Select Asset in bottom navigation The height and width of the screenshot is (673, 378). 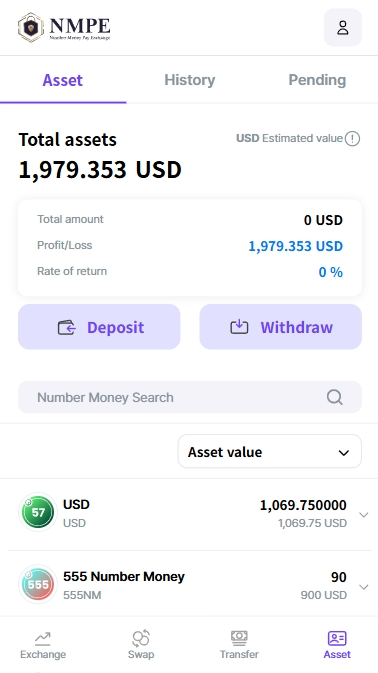point(337,645)
